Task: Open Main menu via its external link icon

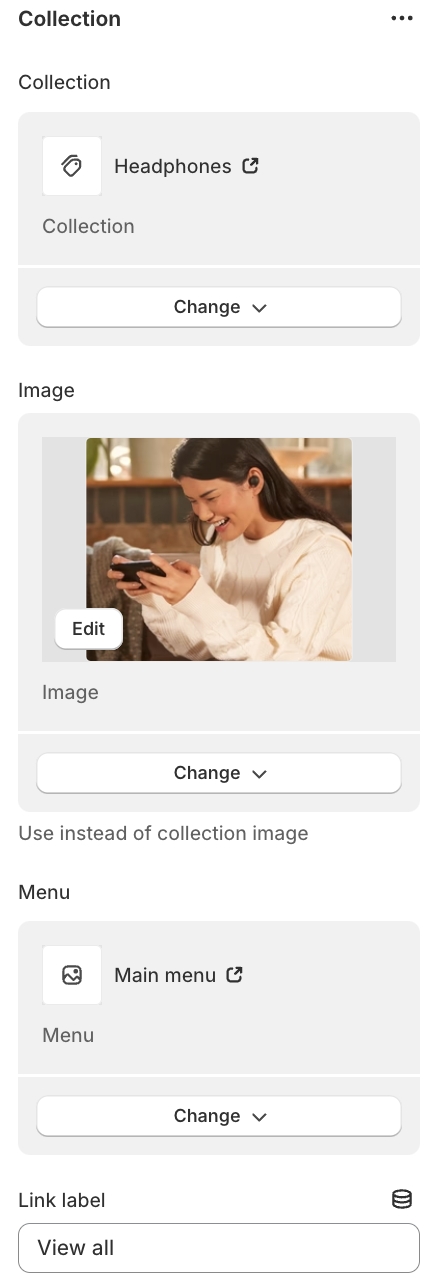Action: 235,975
